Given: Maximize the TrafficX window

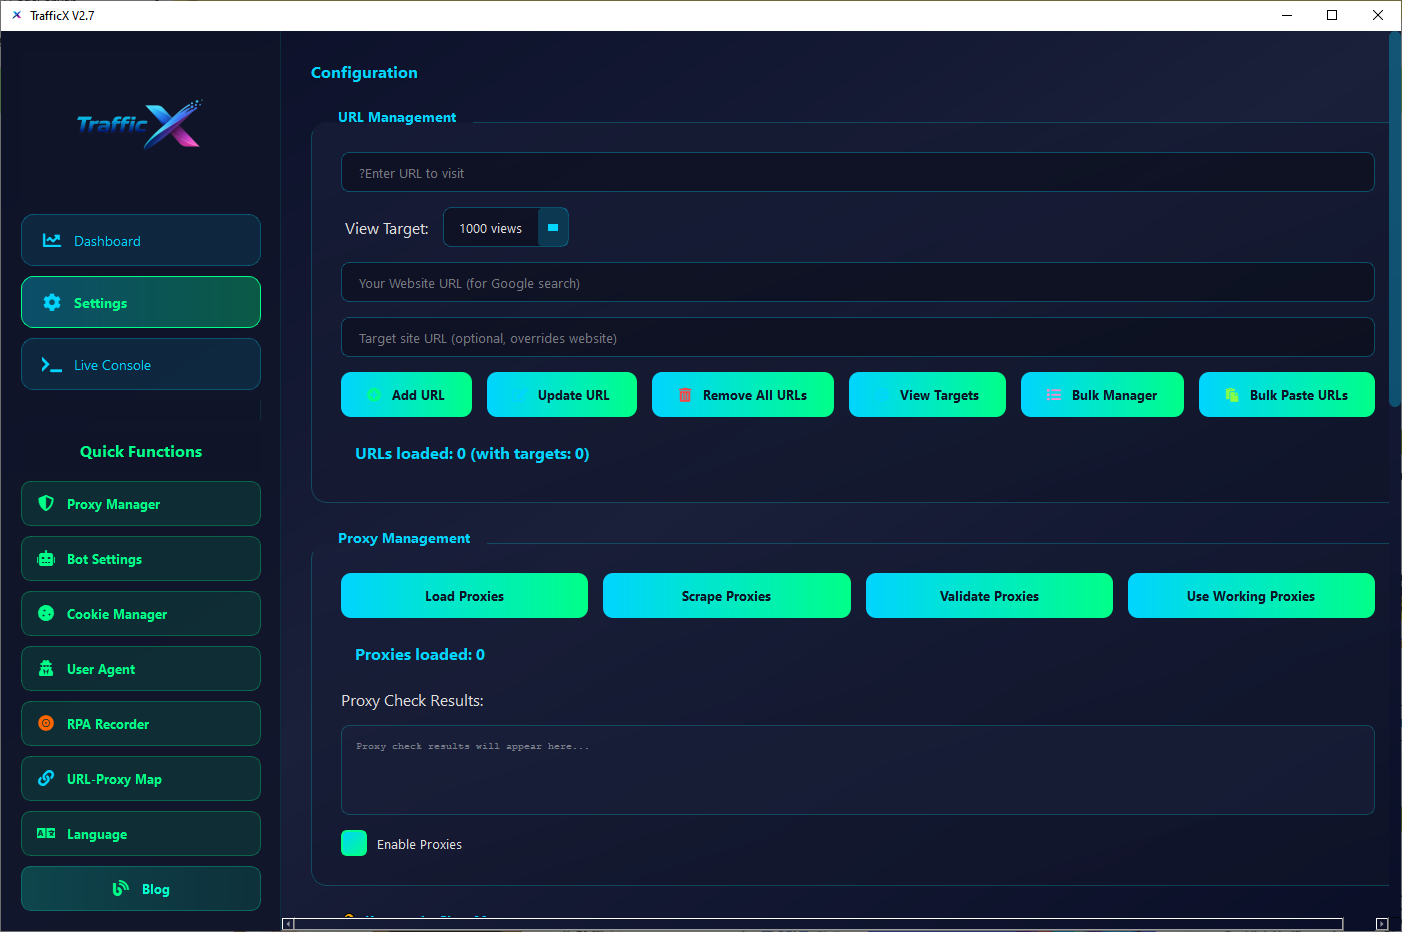Looking at the screenshot, I should [x=1332, y=15].
